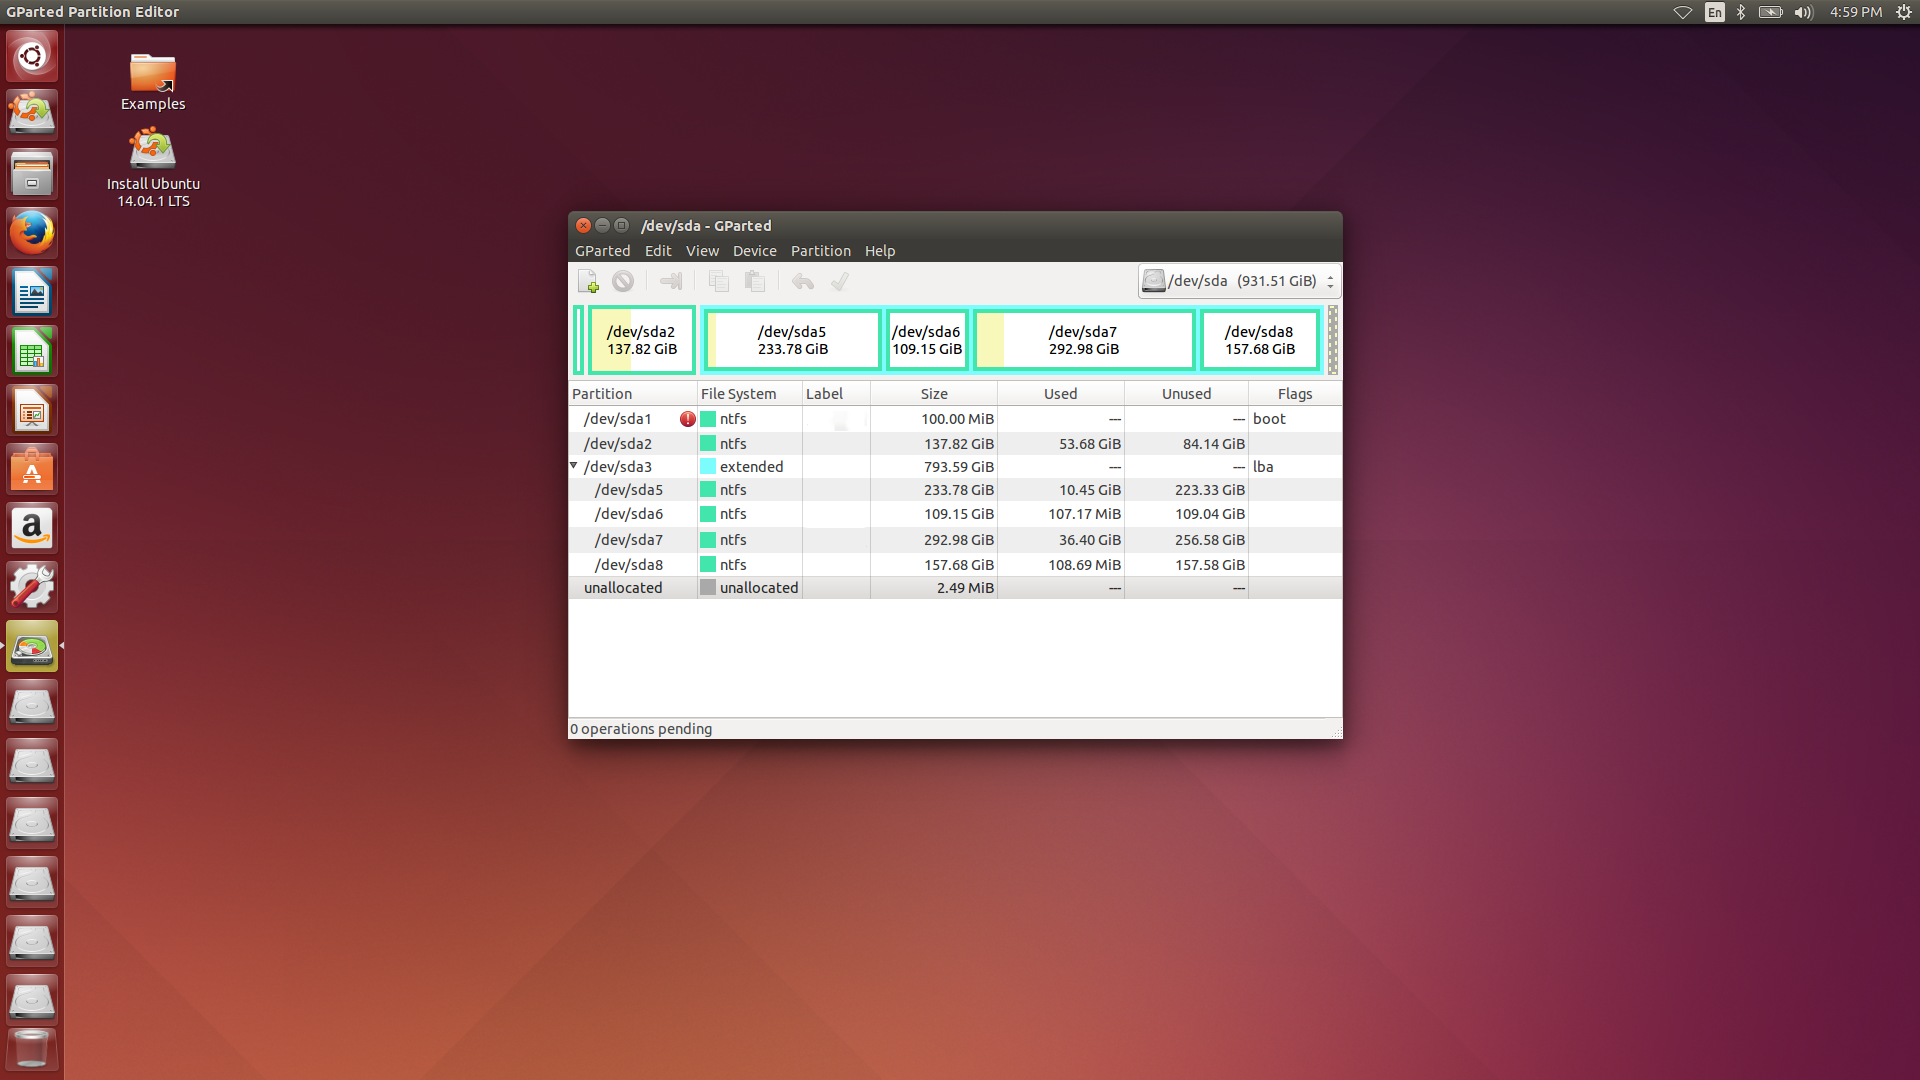Click the apply all operations checkmark icon
Screen dimensions: 1920x1080
(840, 282)
